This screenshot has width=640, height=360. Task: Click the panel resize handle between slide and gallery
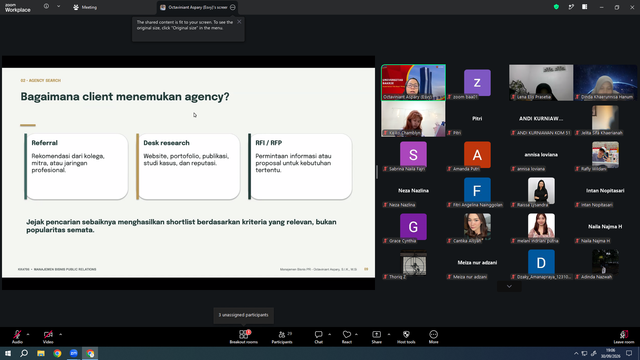(377, 172)
